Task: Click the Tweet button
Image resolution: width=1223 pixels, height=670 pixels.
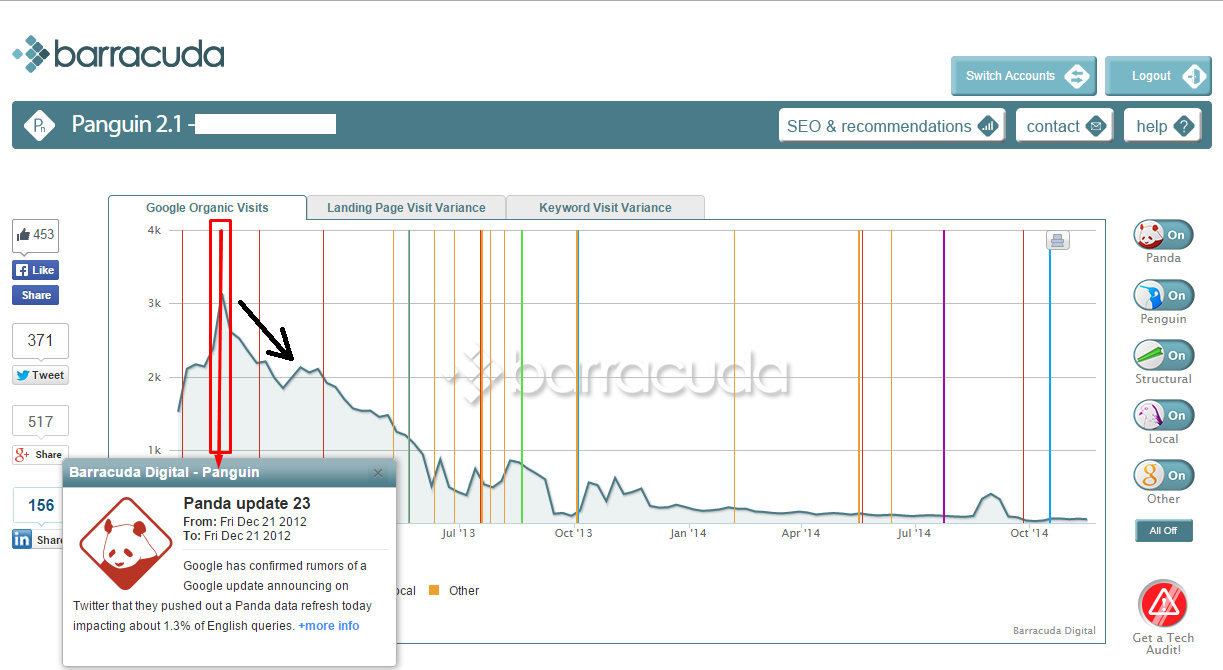Action: (x=40, y=376)
